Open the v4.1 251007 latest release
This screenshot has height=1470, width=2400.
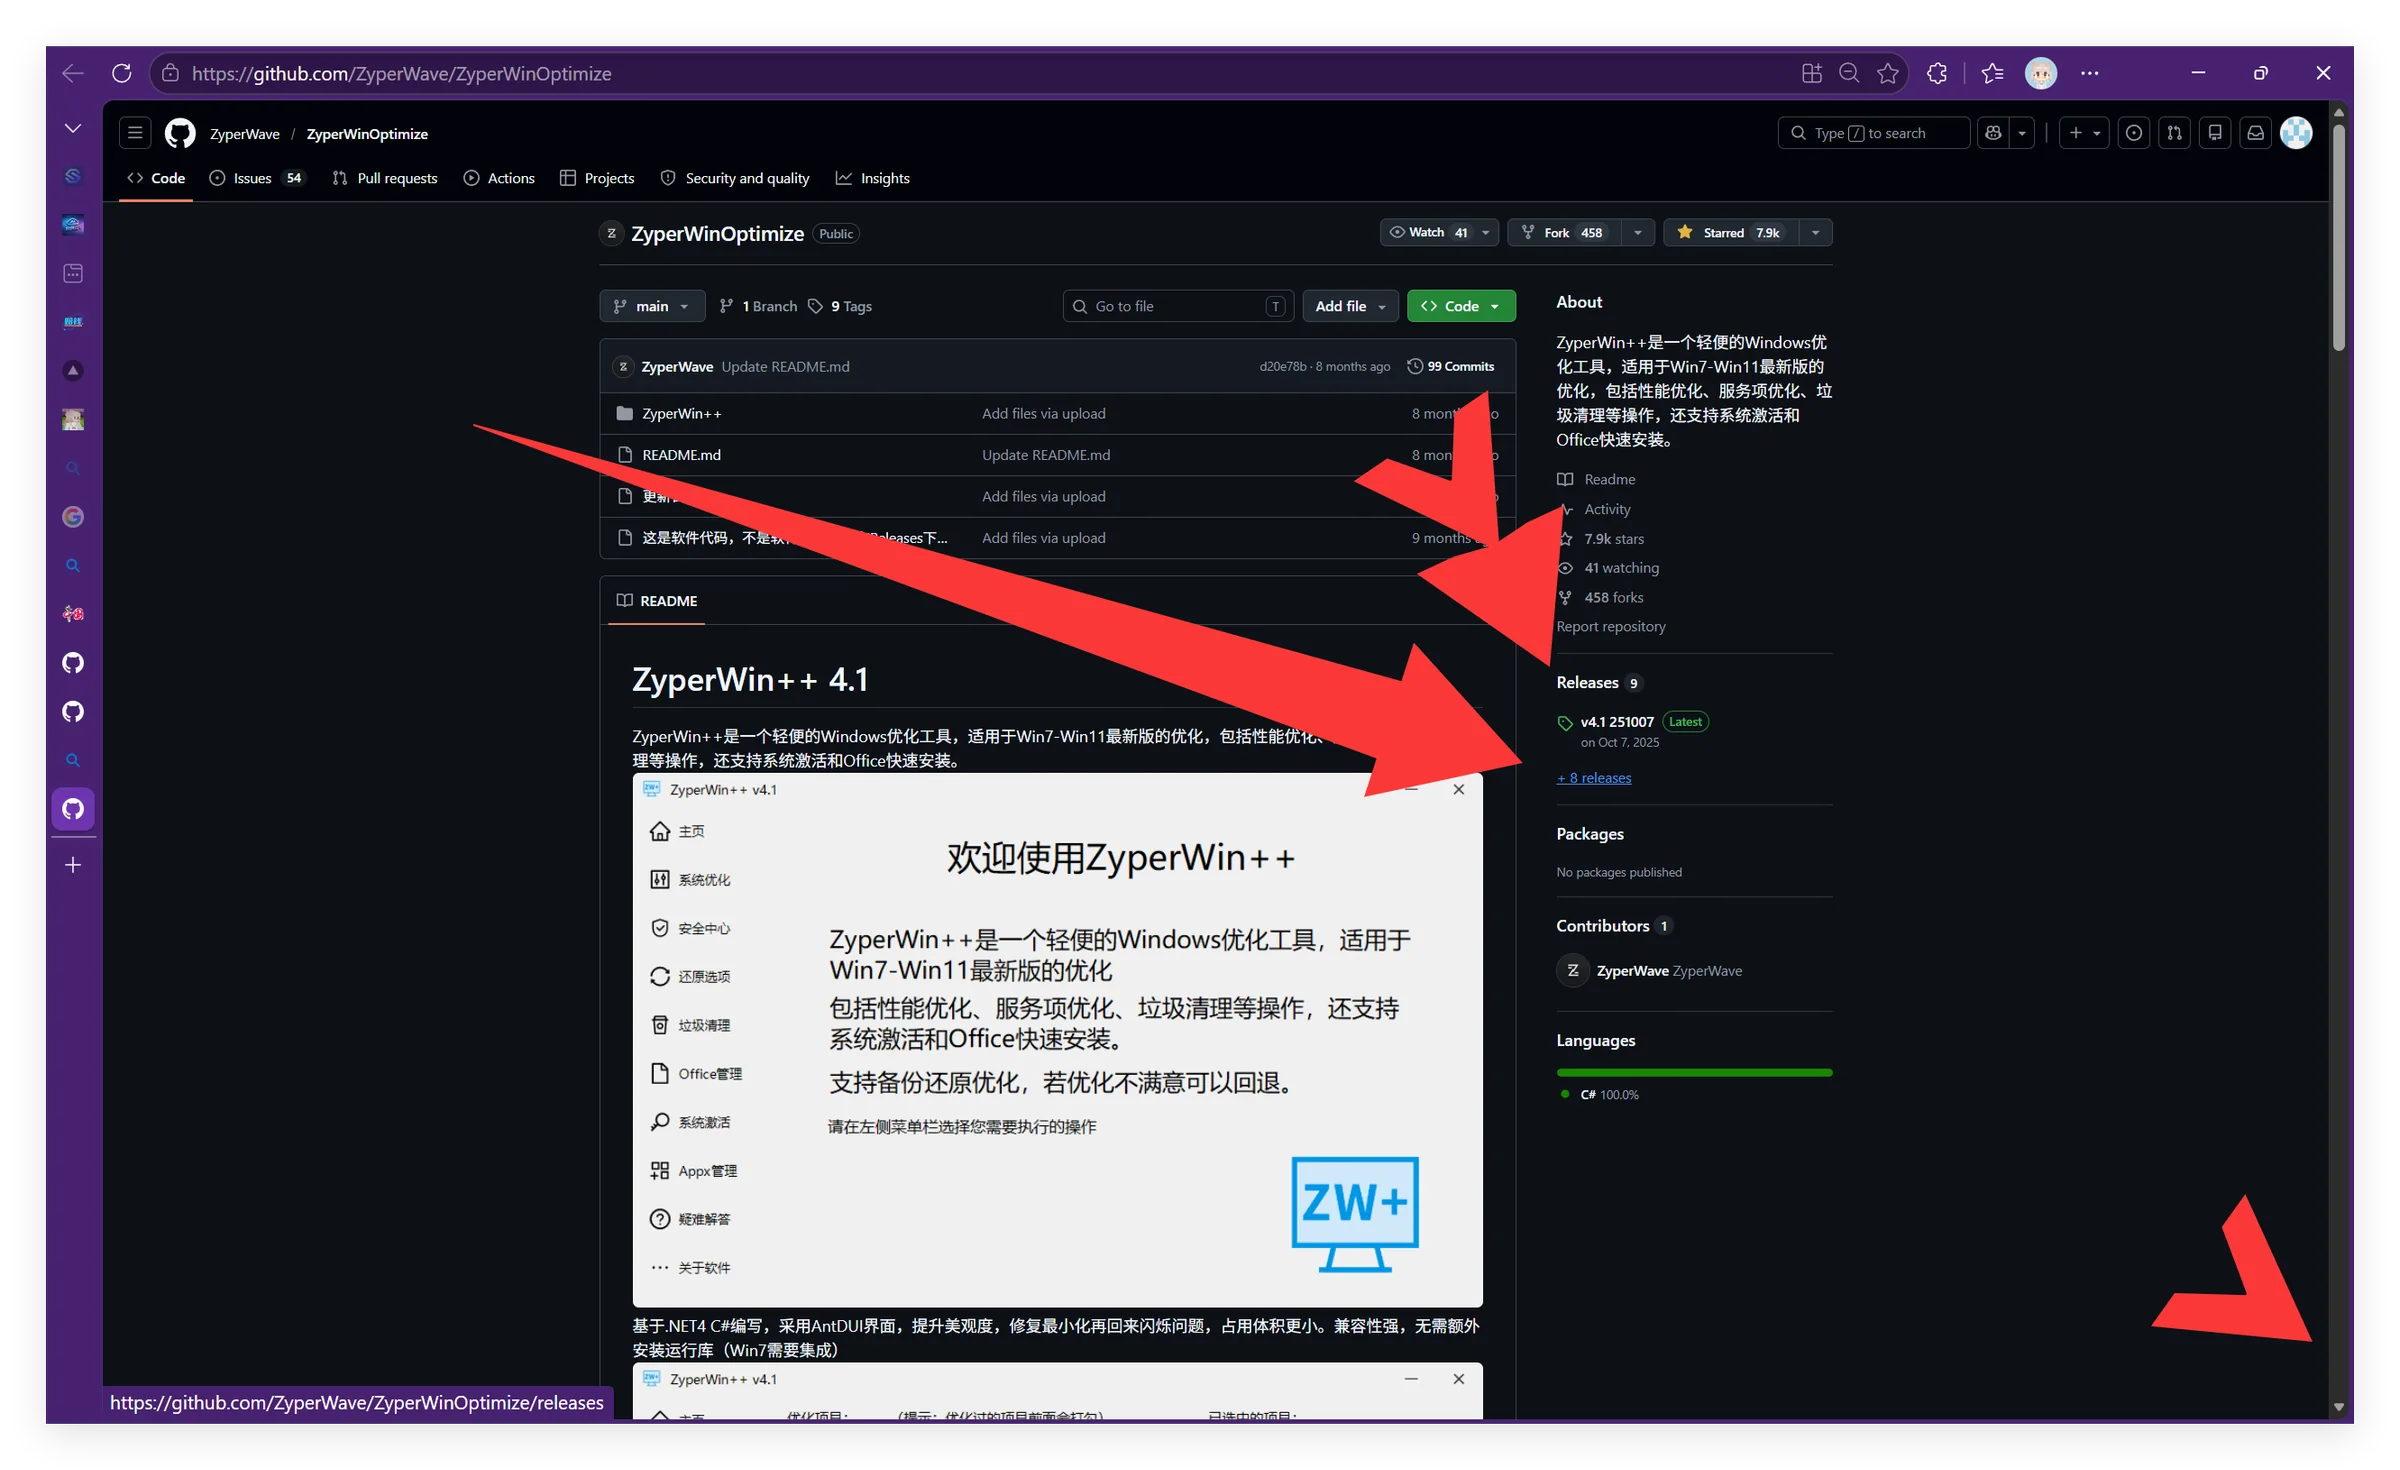coord(1617,722)
